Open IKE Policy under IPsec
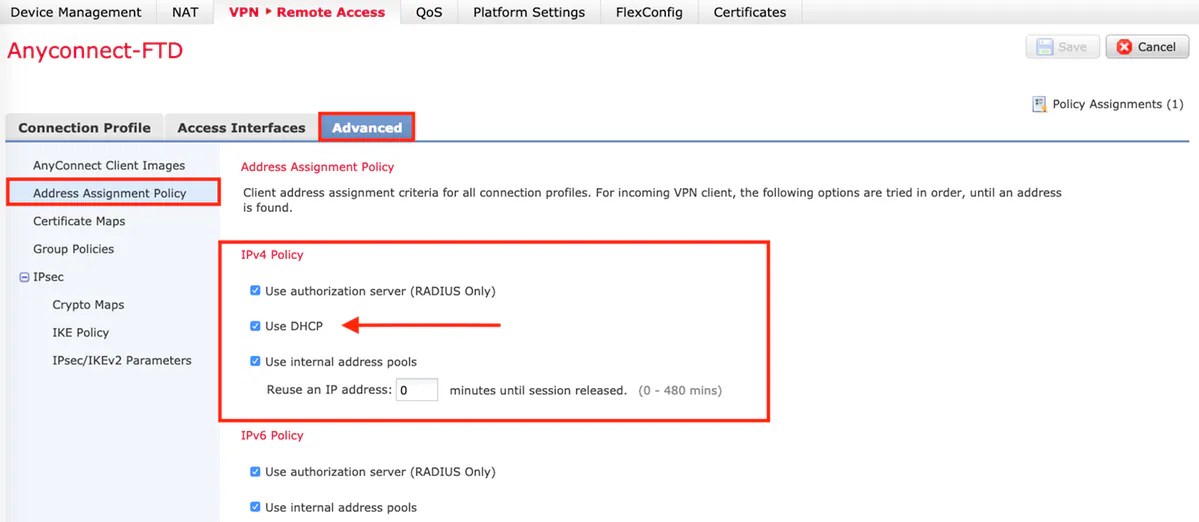The image size is (1199, 522). (80, 332)
